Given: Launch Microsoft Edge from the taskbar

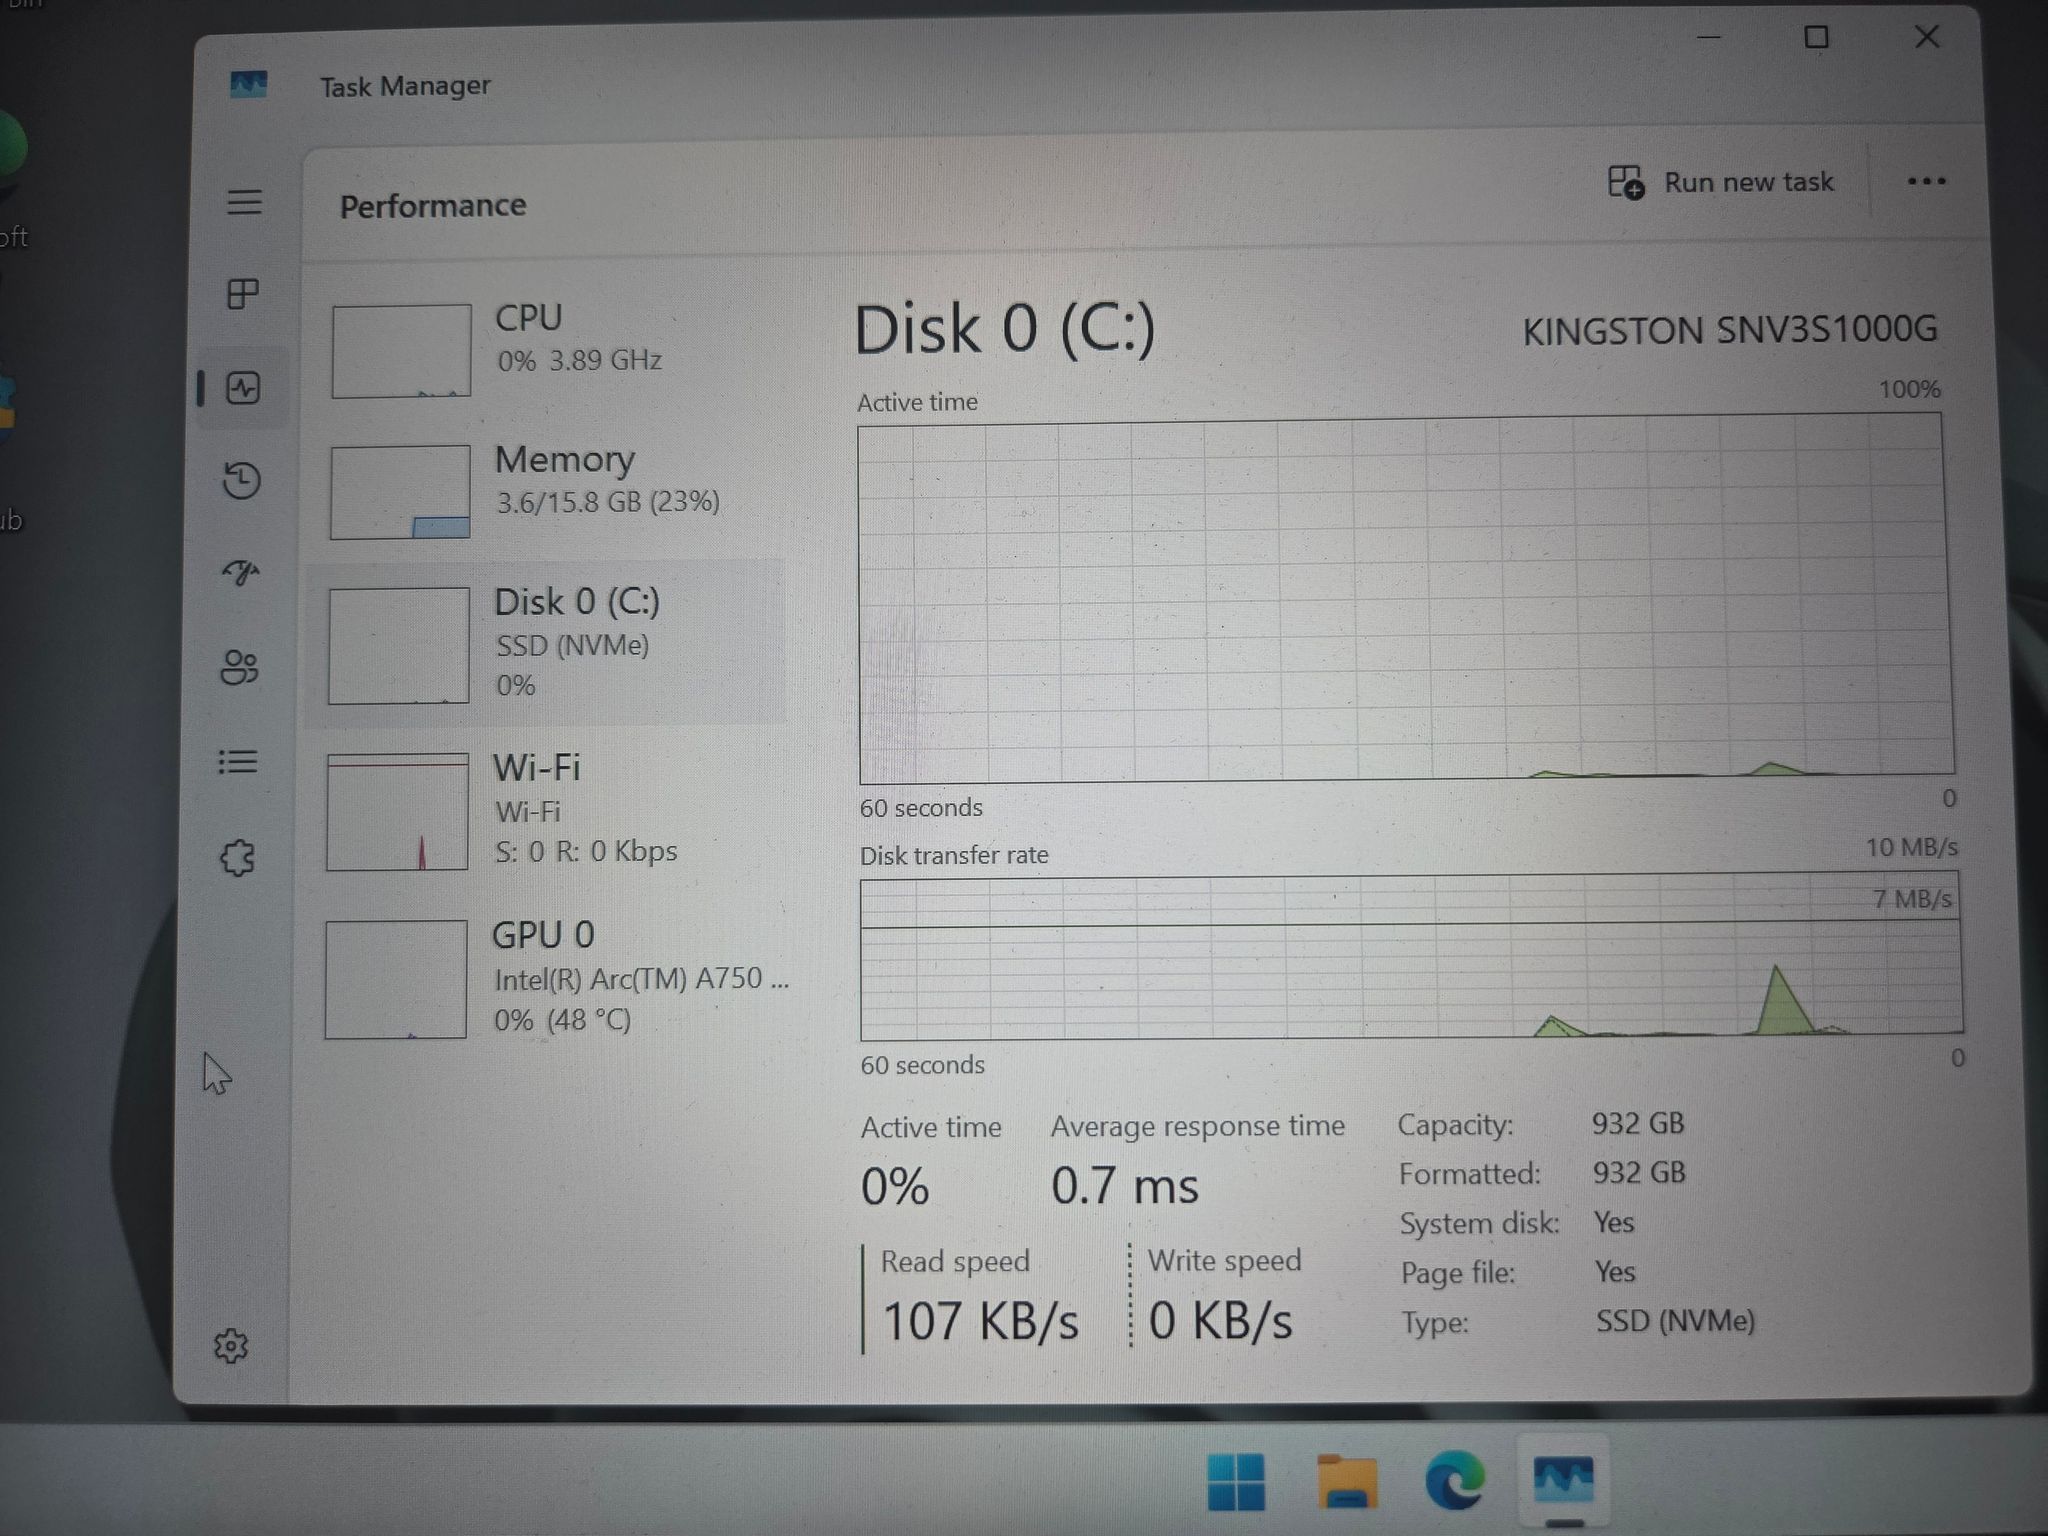Looking at the screenshot, I should 1454,1481.
